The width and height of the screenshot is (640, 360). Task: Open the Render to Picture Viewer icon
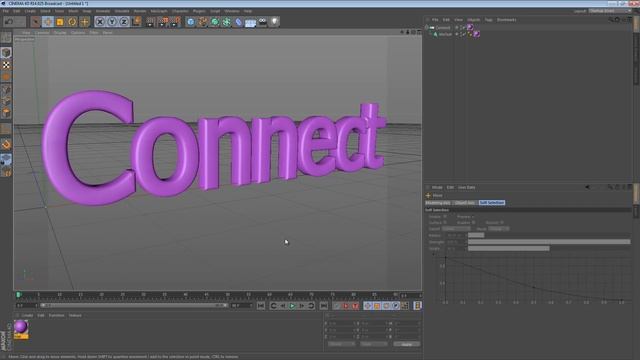click(163, 22)
